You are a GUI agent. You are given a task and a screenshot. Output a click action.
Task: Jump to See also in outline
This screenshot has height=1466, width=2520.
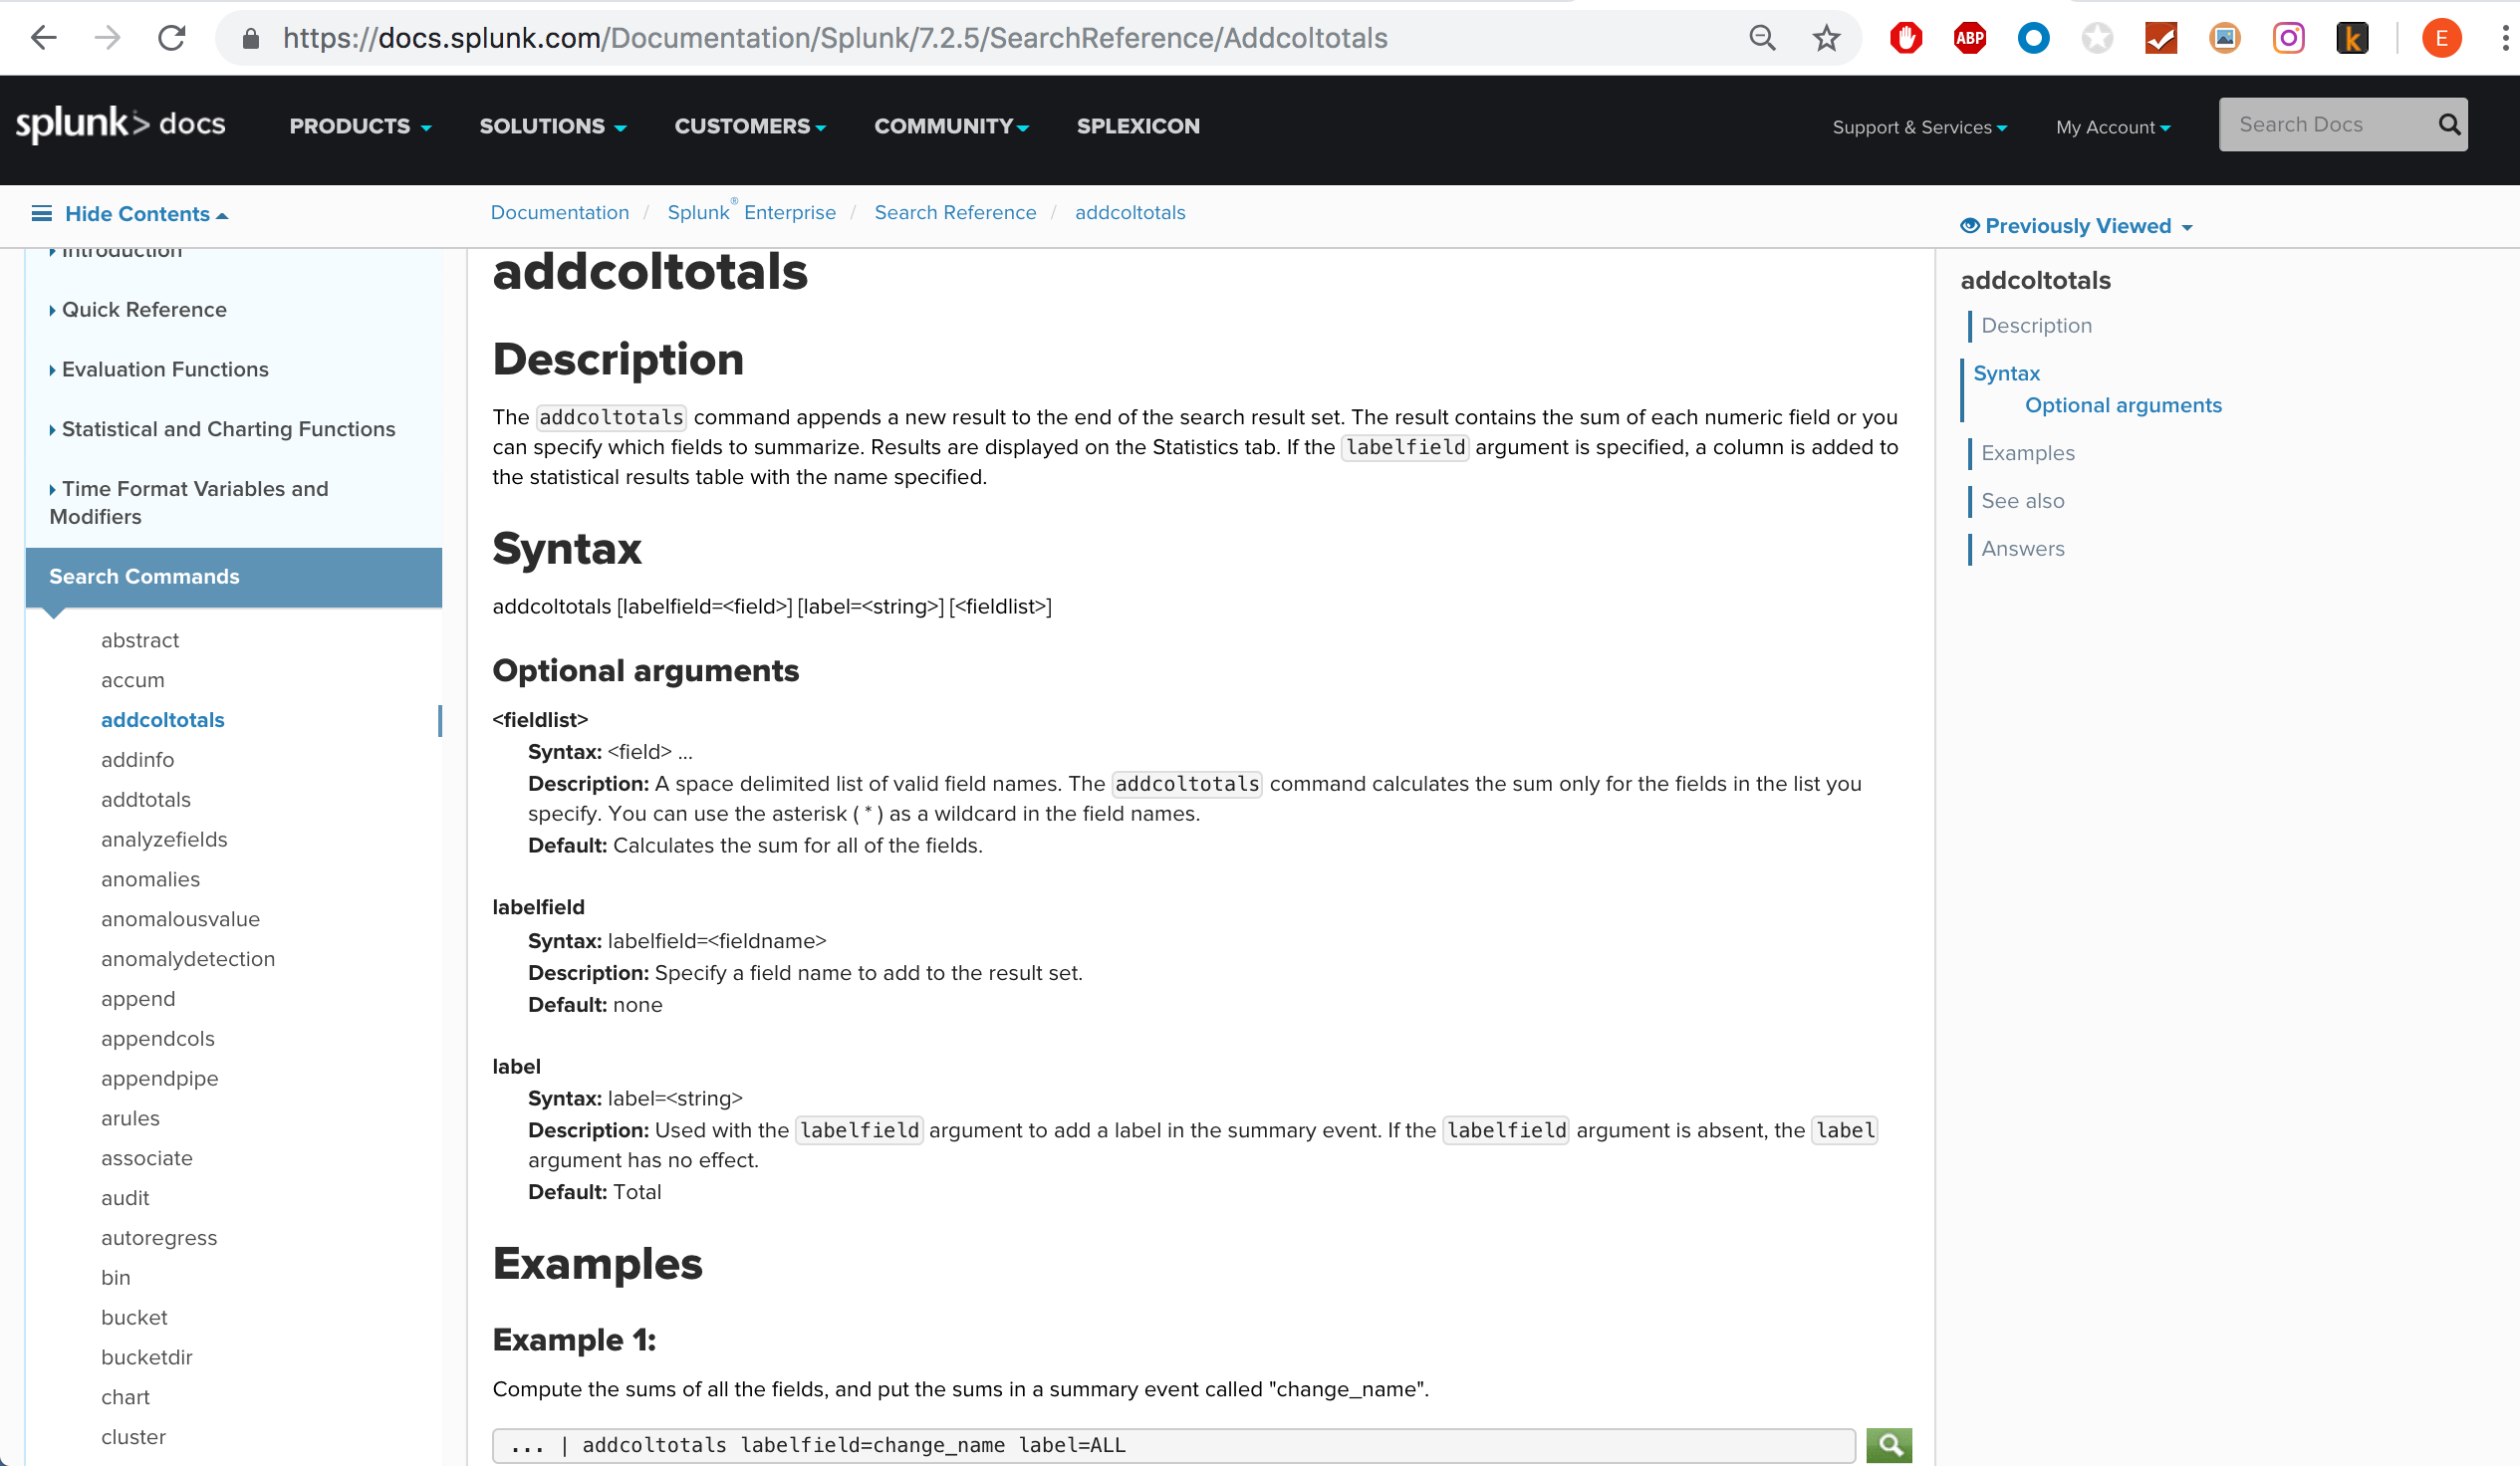2022,501
